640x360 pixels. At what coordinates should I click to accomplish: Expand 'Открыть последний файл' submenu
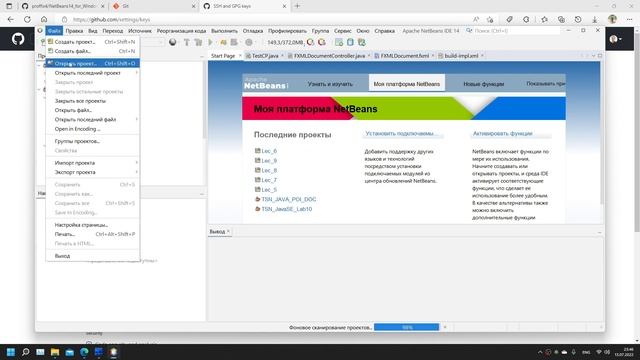tap(93, 120)
